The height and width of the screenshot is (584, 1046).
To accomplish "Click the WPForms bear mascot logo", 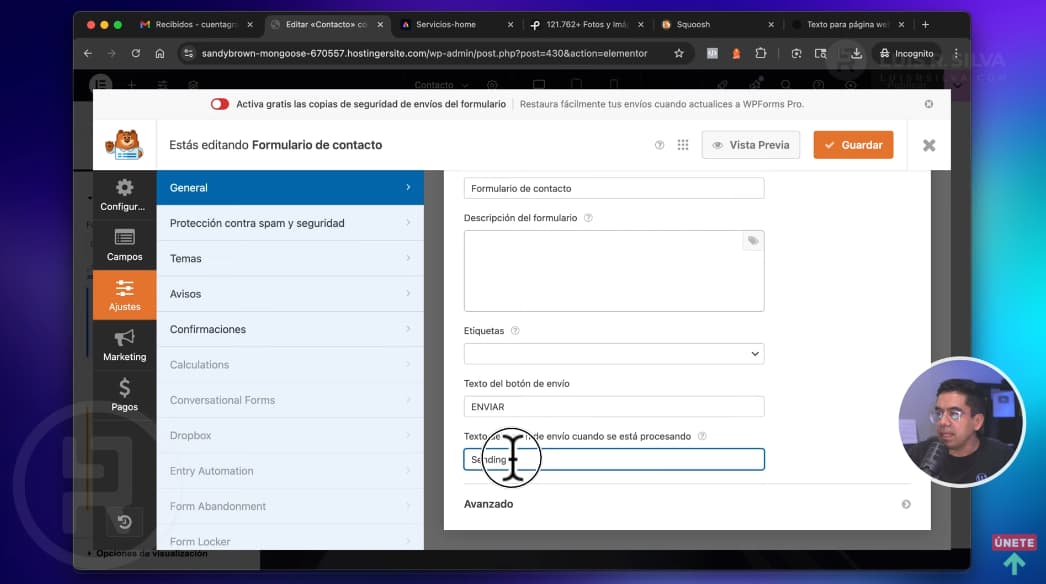I will point(125,145).
